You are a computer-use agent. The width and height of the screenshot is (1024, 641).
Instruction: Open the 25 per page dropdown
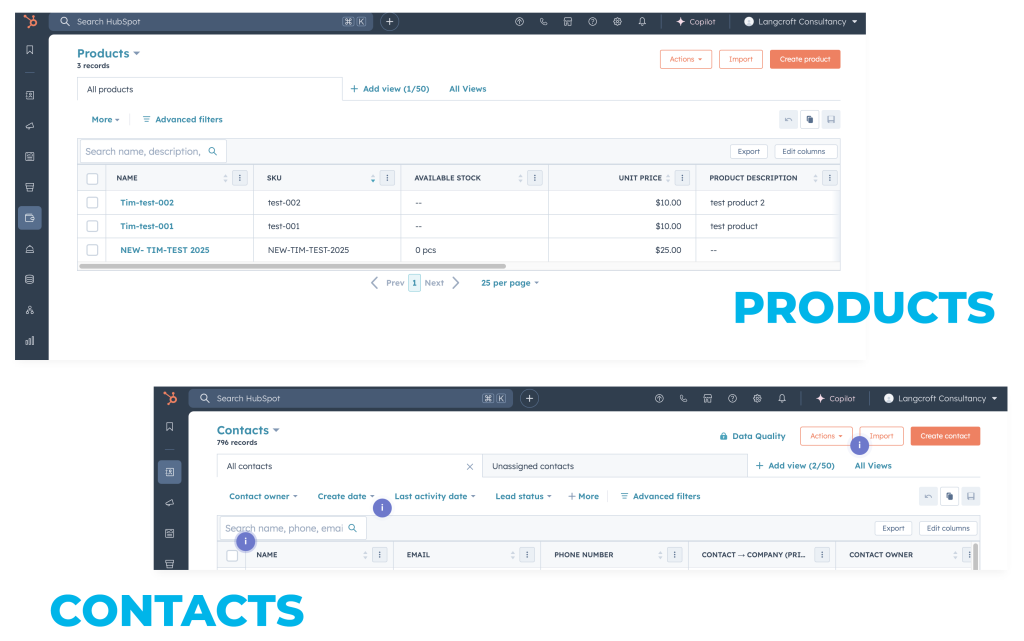click(x=510, y=283)
